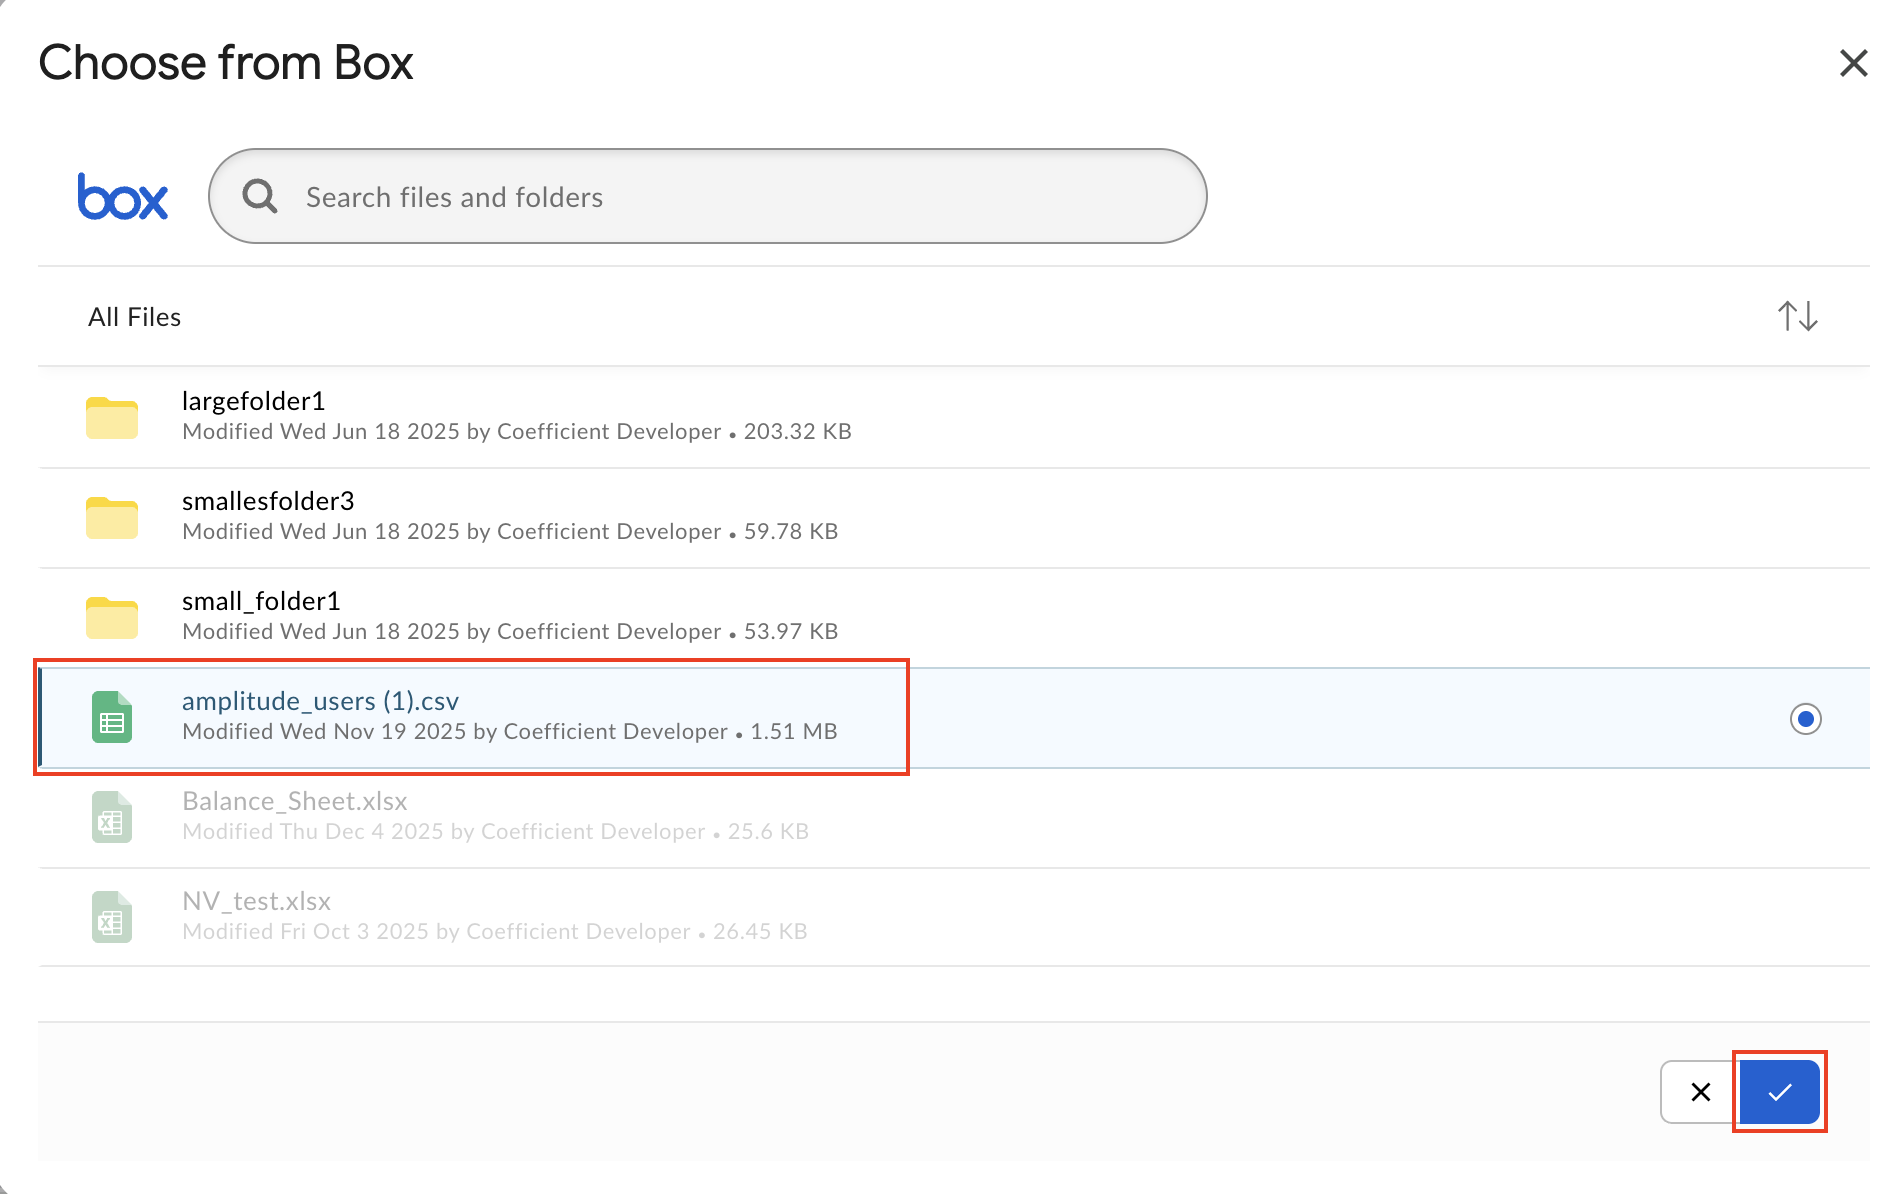Click the largefolder1 folder icon
This screenshot has height=1194, width=1900.
pyautogui.click(x=111, y=418)
